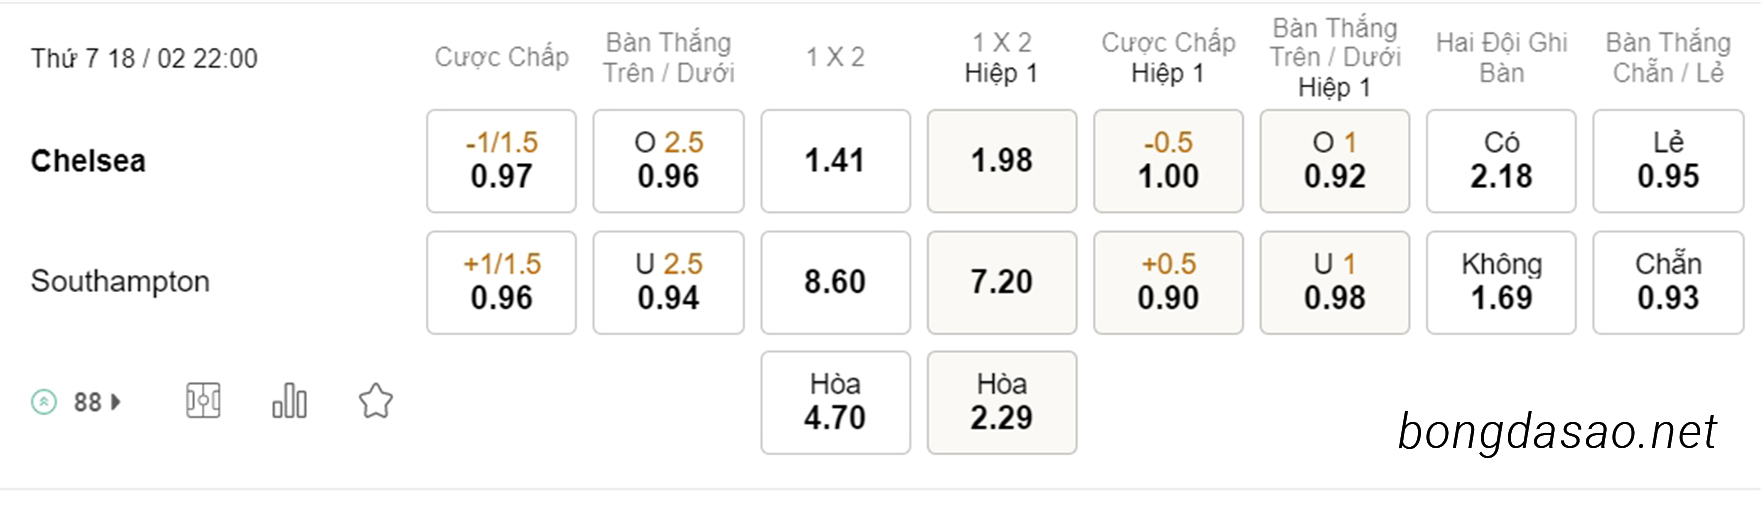1764x506 pixels.
Task: Choose Có for both teams scoring
Action: click(x=1501, y=161)
